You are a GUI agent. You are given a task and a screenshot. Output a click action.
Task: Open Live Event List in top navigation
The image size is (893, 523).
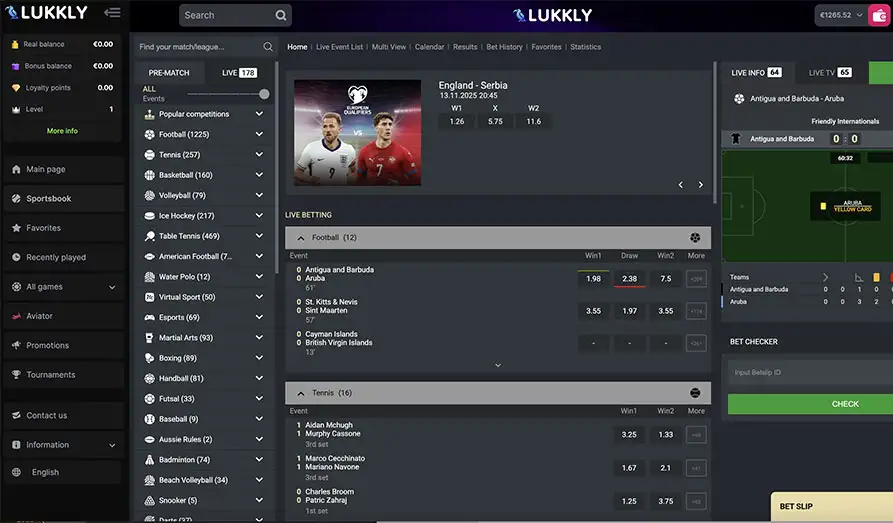point(339,47)
